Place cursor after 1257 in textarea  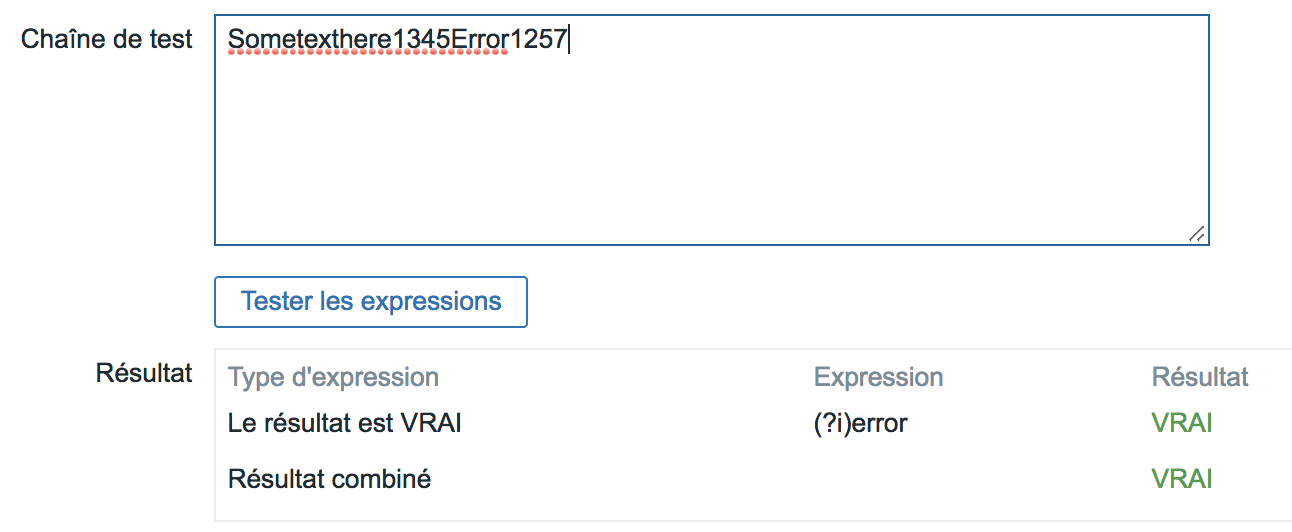pos(568,39)
